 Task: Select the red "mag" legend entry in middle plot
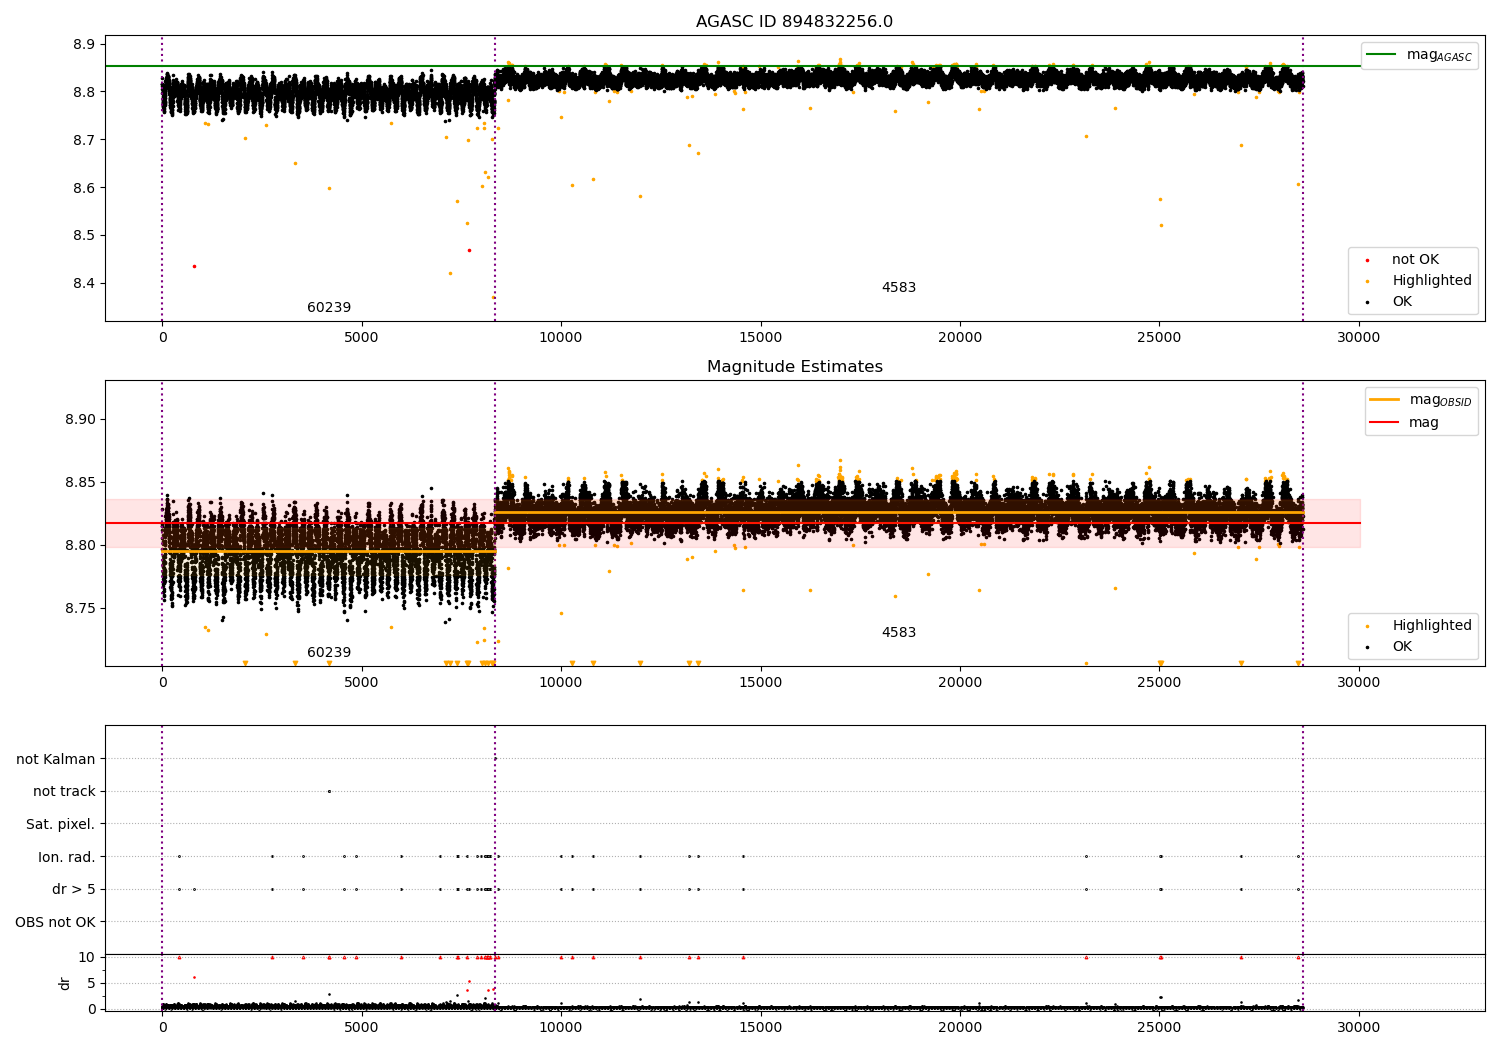(1424, 423)
